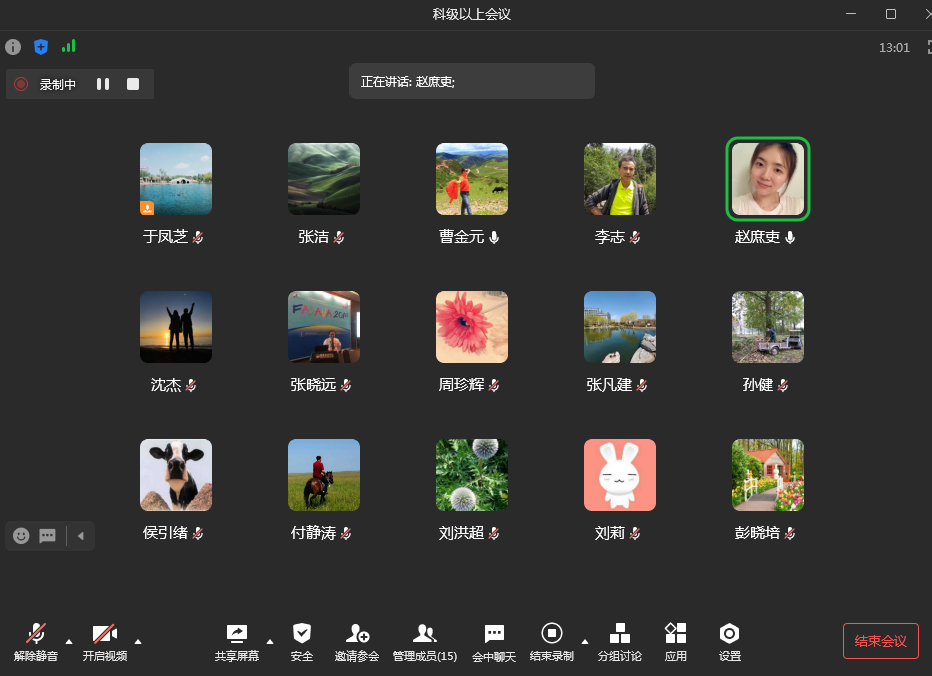This screenshot has width=932, height=676.
Task: Click the red 结束会议 button
Action: 880,641
